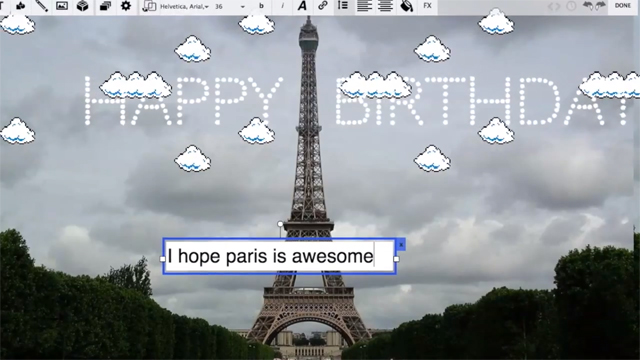Open the FX effects button
This screenshot has height=360, width=640.
(427, 6)
